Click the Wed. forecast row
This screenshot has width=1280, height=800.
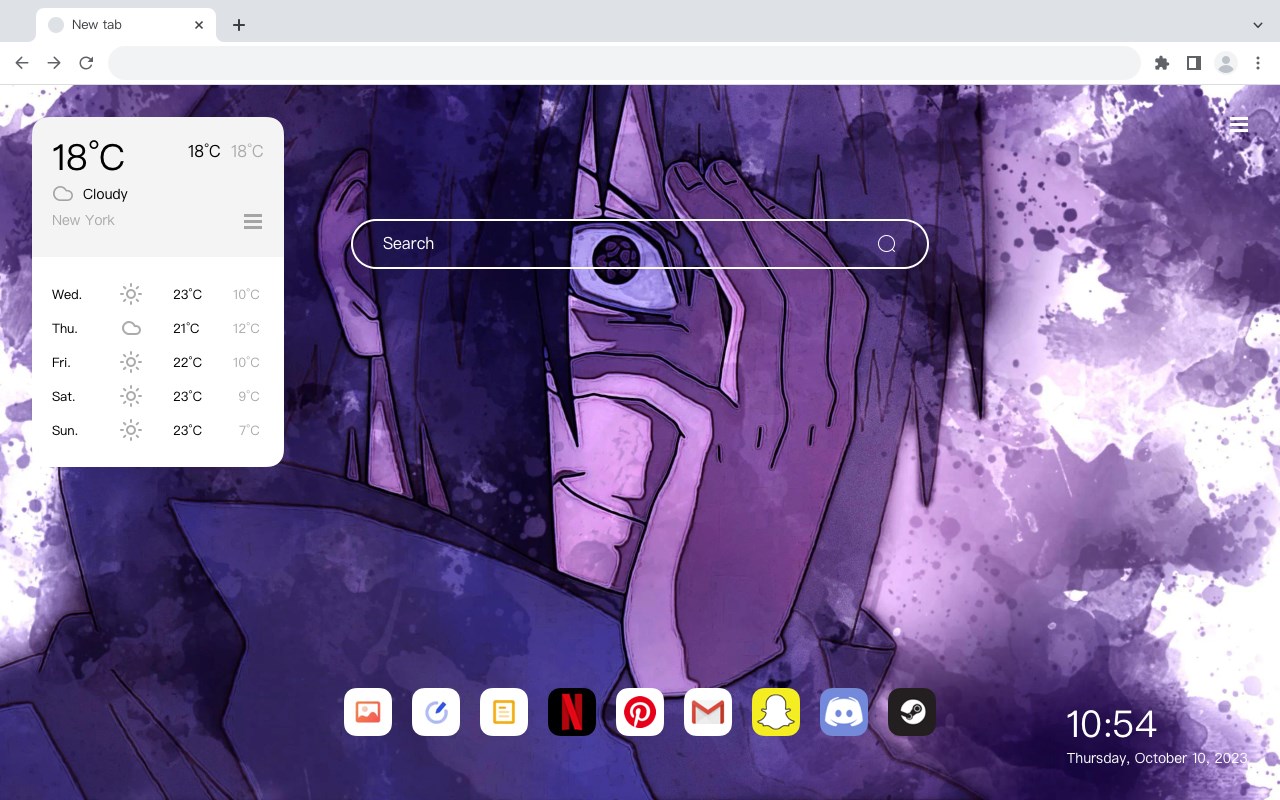pos(158,294)
